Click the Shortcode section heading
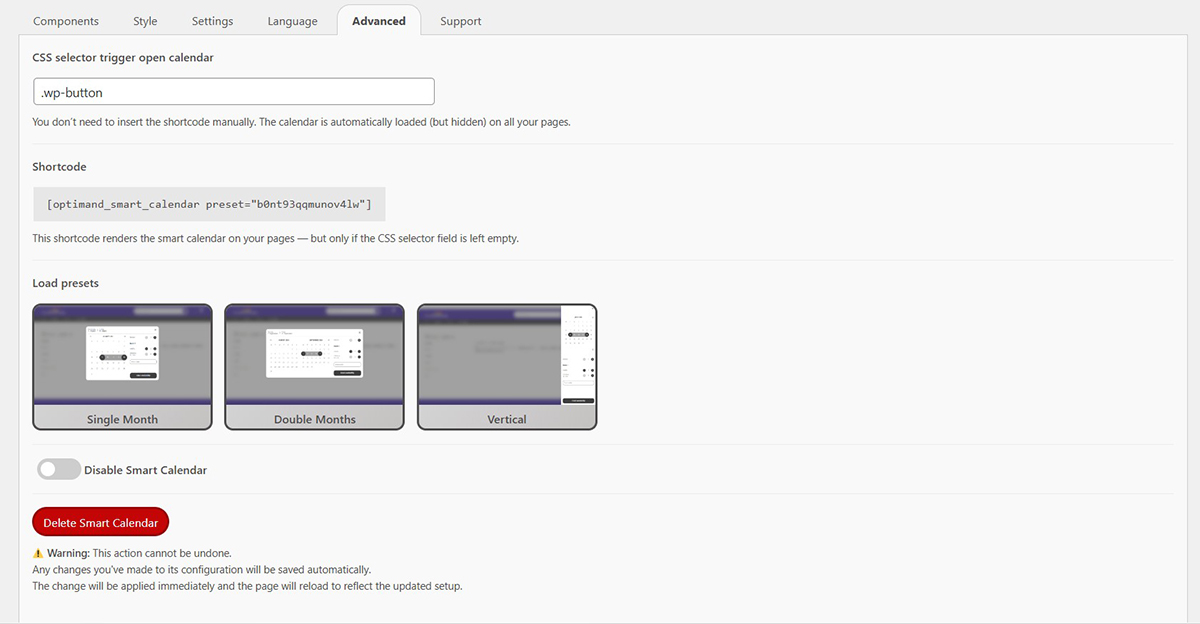Image resolution: width=1200 pixels, height=624 pixels. pos(59,166)
